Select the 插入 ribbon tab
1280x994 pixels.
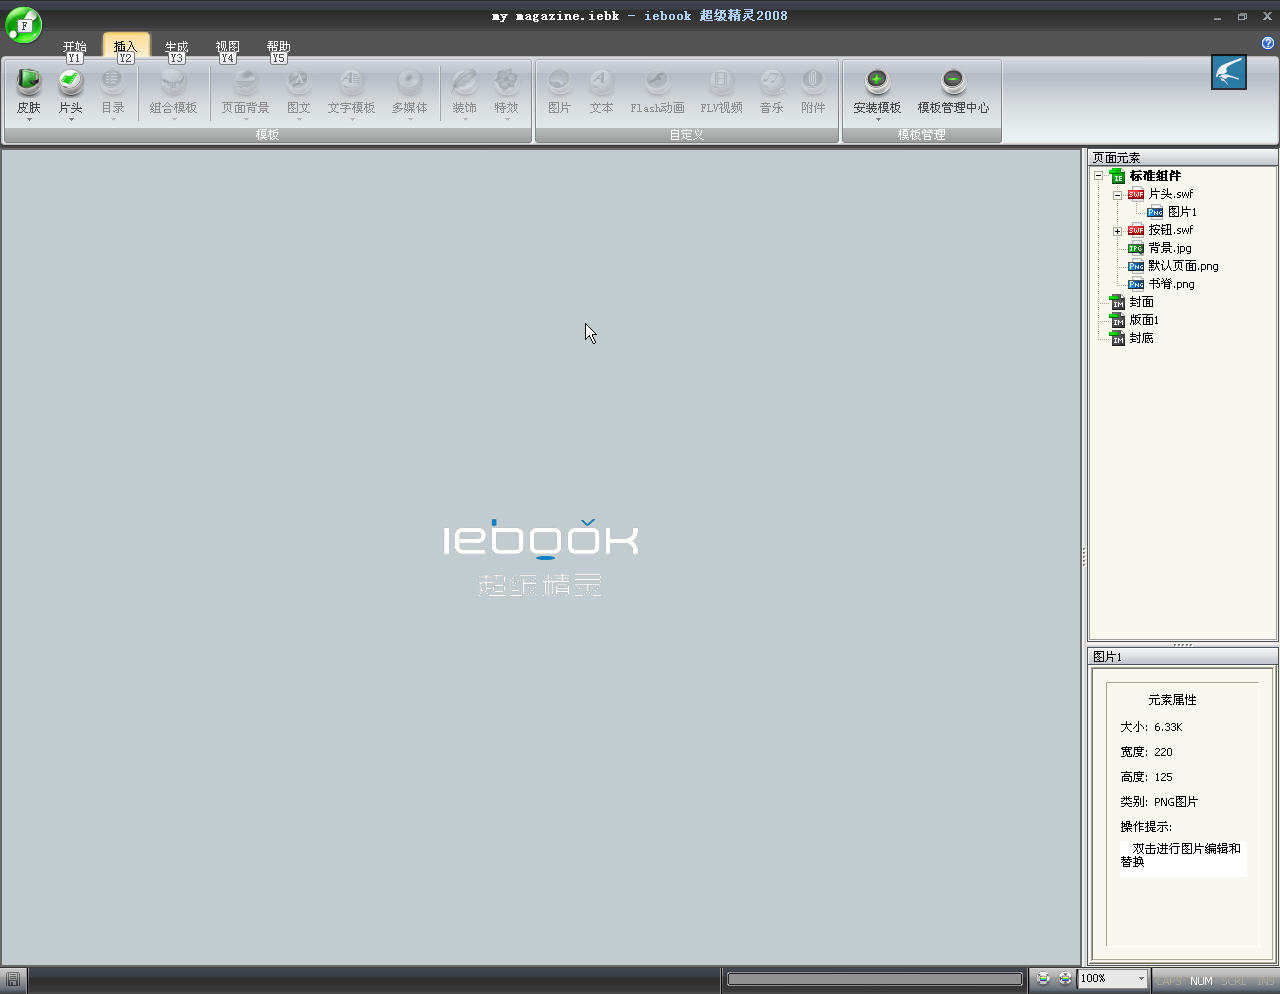126,46
